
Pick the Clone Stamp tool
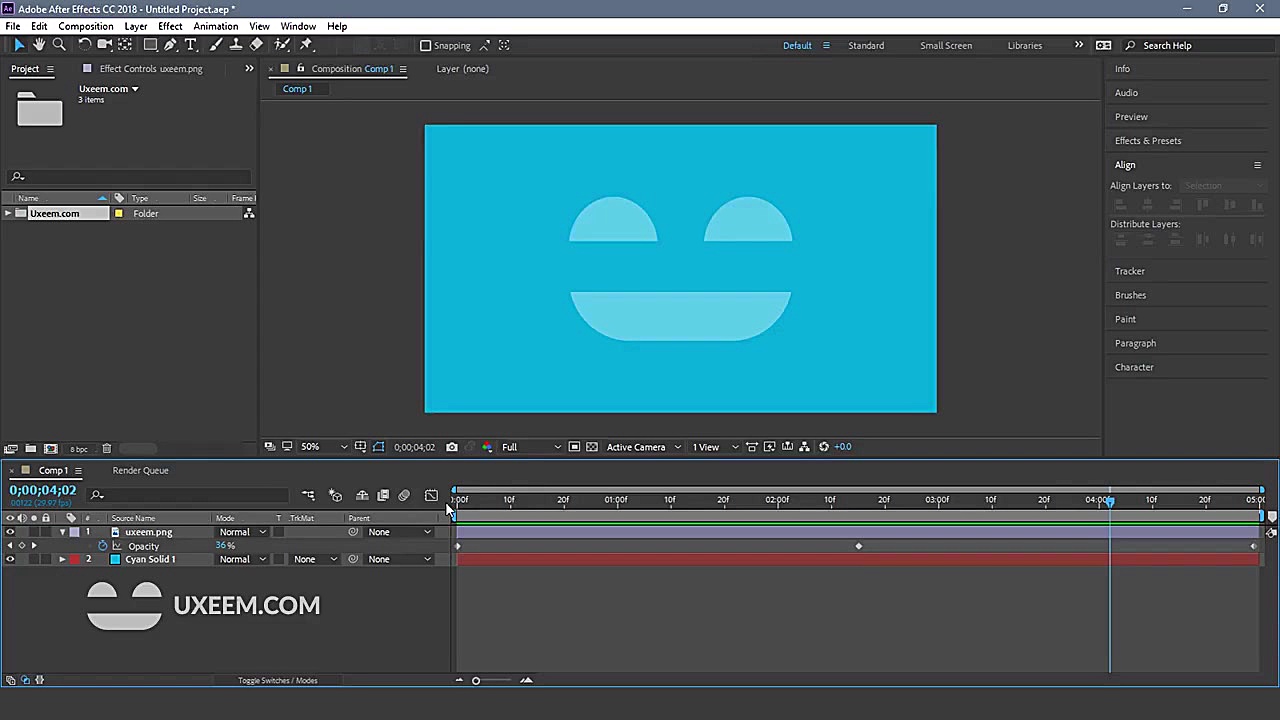(236, 45)
